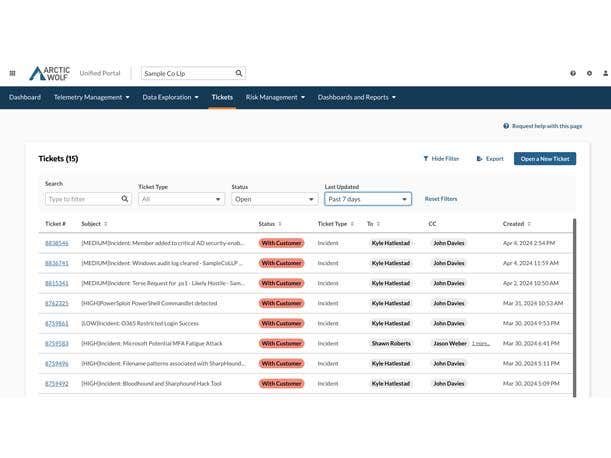The height and width of the screenshot is (458, 611).
Task: Click Reset Filters link
Action: tap(441, 199)
